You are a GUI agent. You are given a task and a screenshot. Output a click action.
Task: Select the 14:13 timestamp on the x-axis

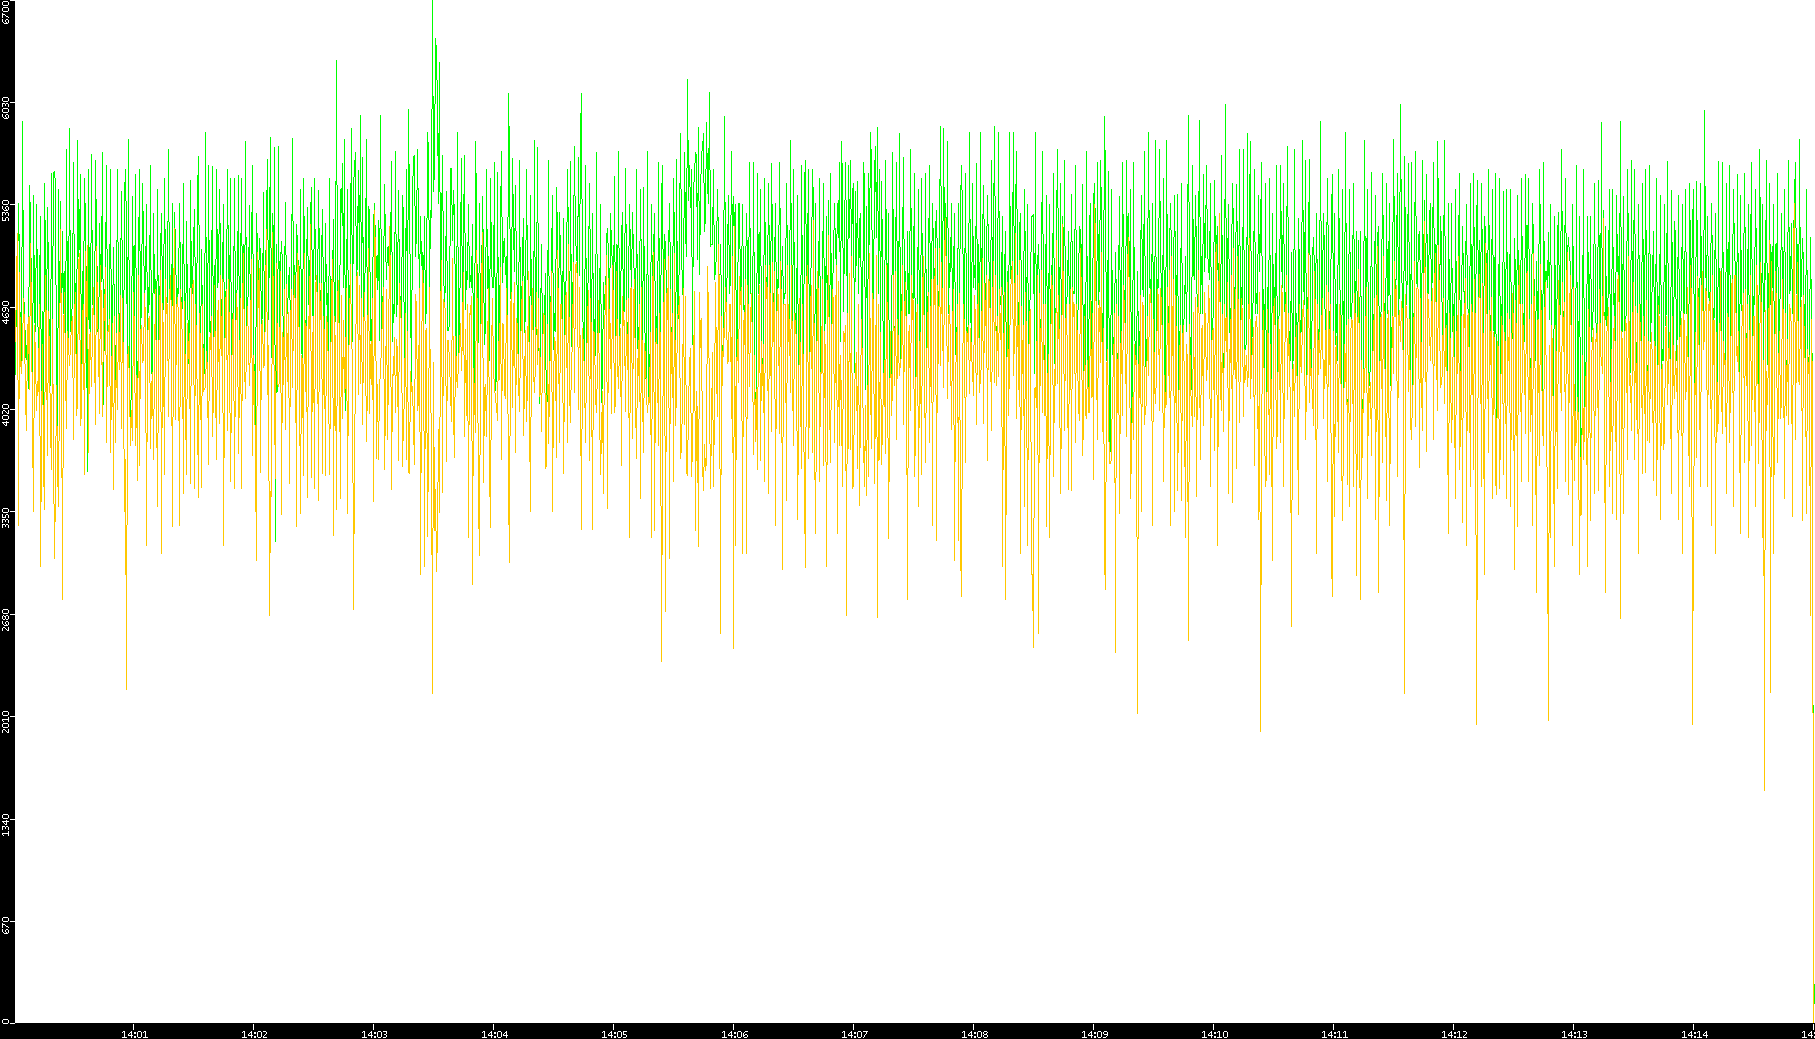[x=1574, y=1034]
